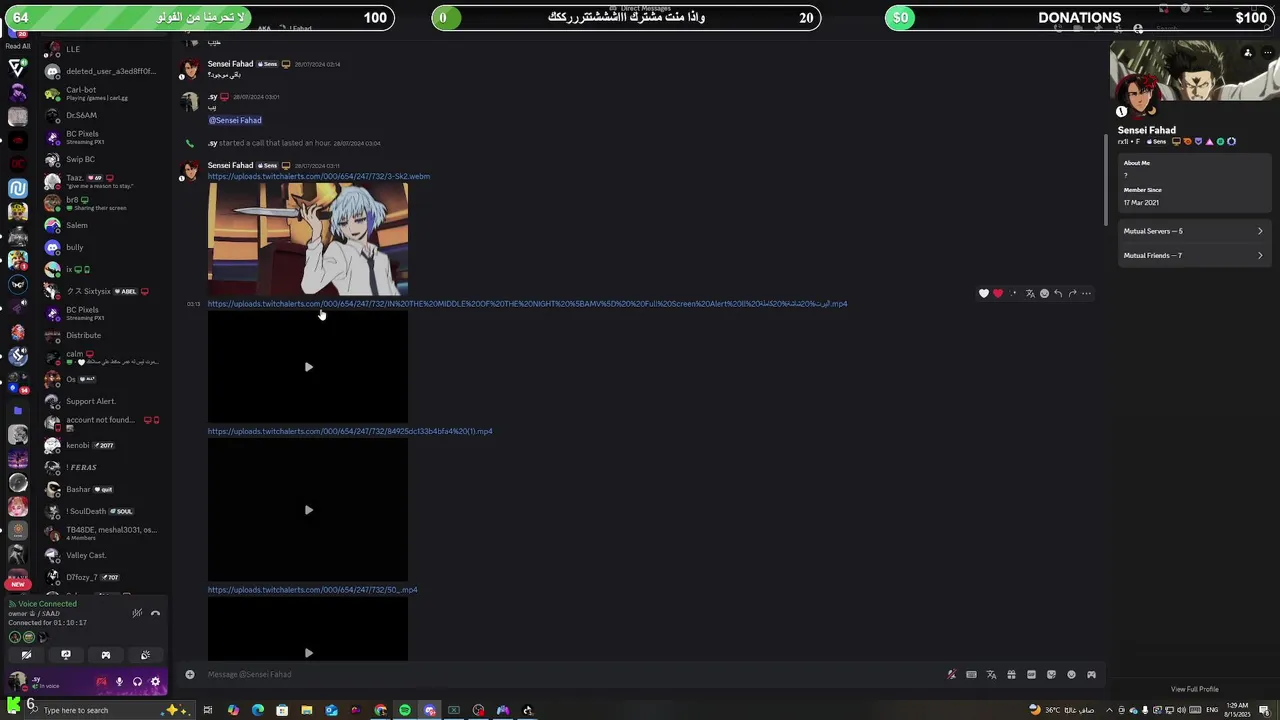Click the plus attach button in message bar
1280x720 pixels.
point(190,674)
